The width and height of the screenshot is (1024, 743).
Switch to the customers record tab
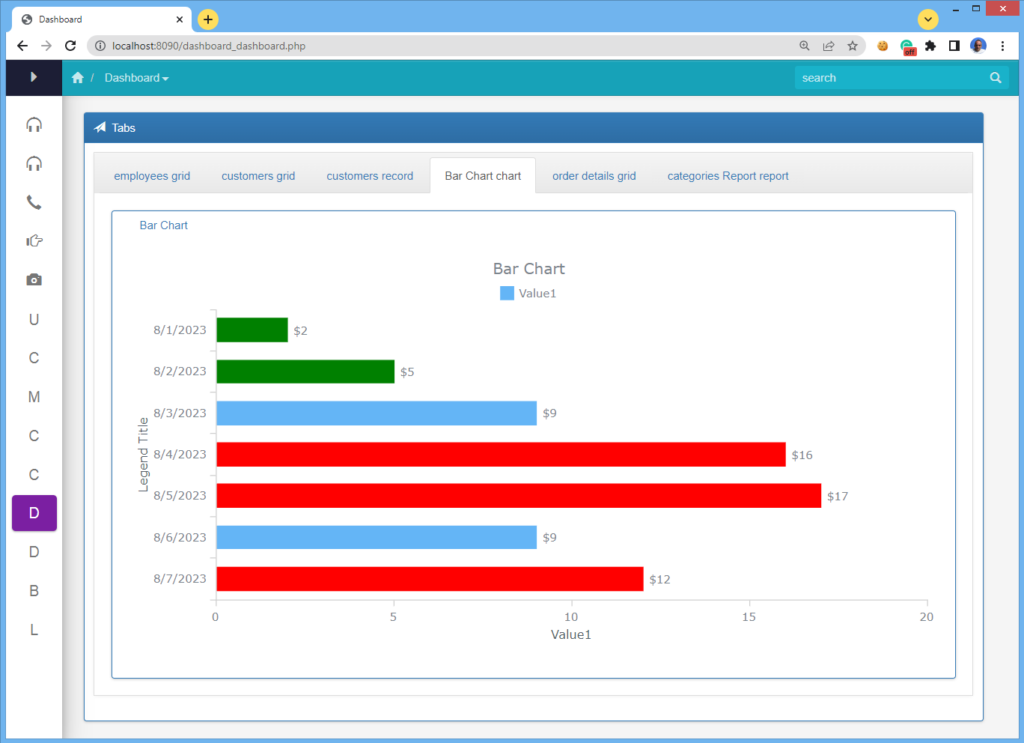369,175
